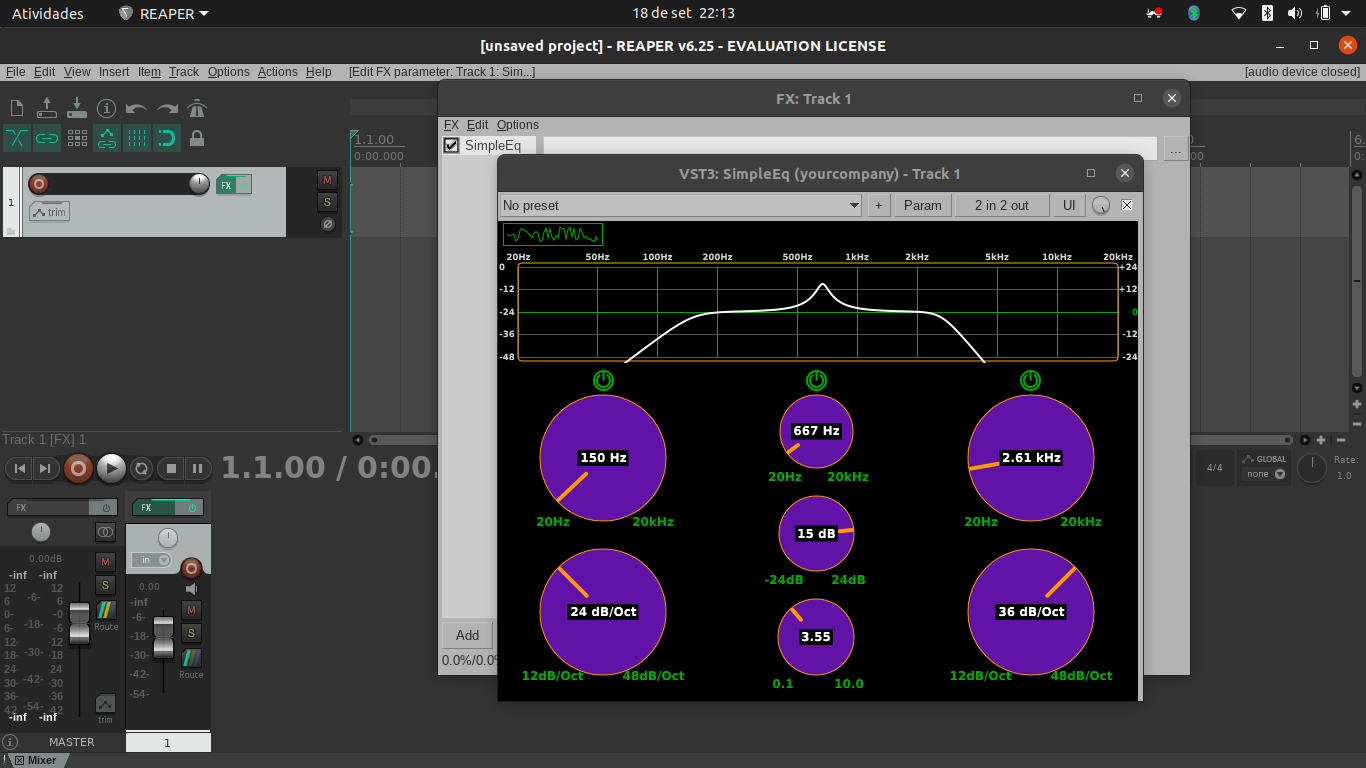Toggle move envelope points with items icon
Image resolution: width=1366 pixels, height=768 pixels.
[107, 138]
